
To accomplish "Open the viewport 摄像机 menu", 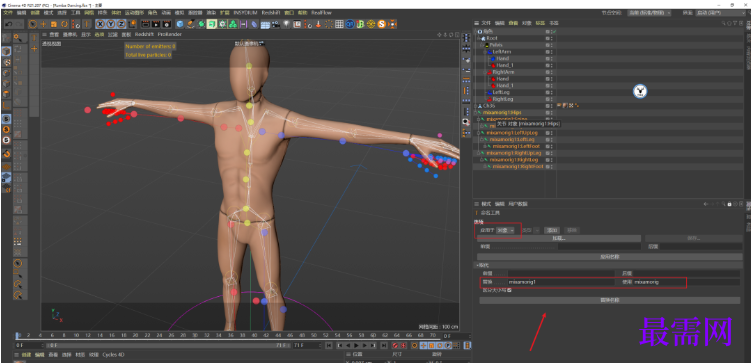I will (69, 34).
